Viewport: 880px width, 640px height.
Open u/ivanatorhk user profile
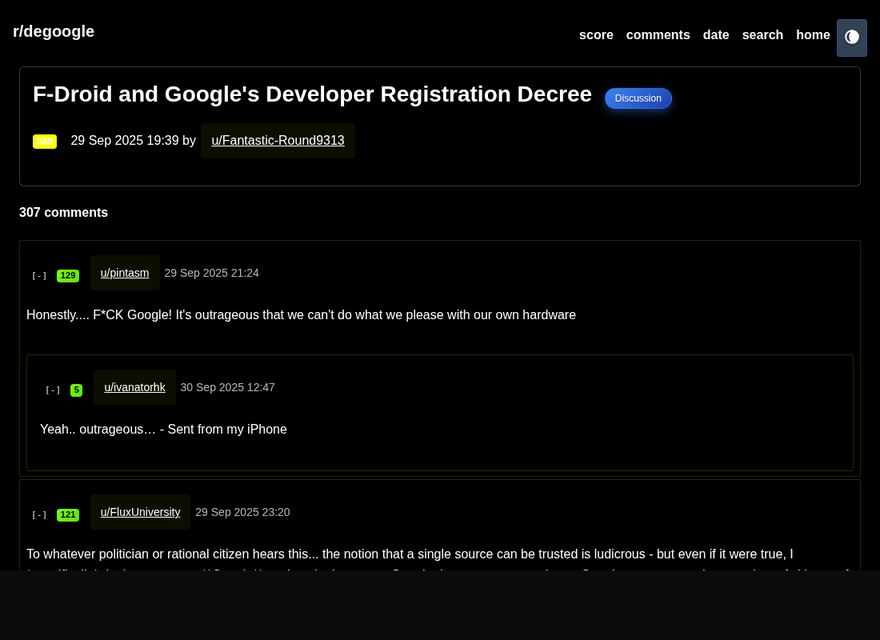click(x=135, y=387)
